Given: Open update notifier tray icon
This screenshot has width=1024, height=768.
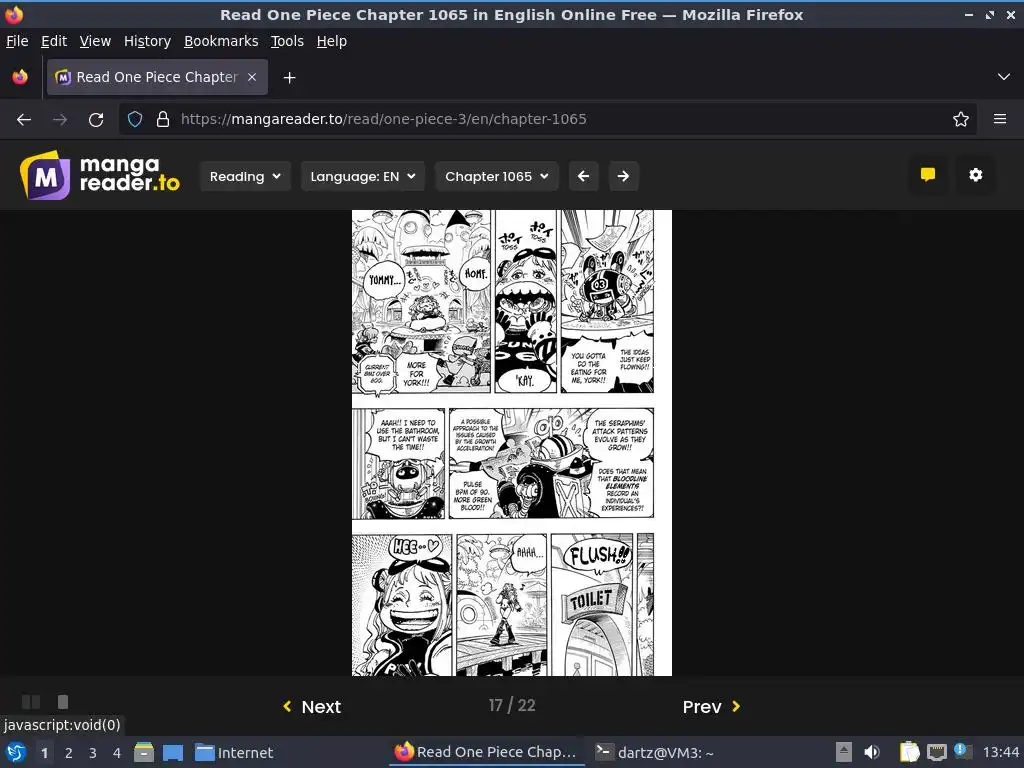Looking at the screenshot, I should point(962,751).
